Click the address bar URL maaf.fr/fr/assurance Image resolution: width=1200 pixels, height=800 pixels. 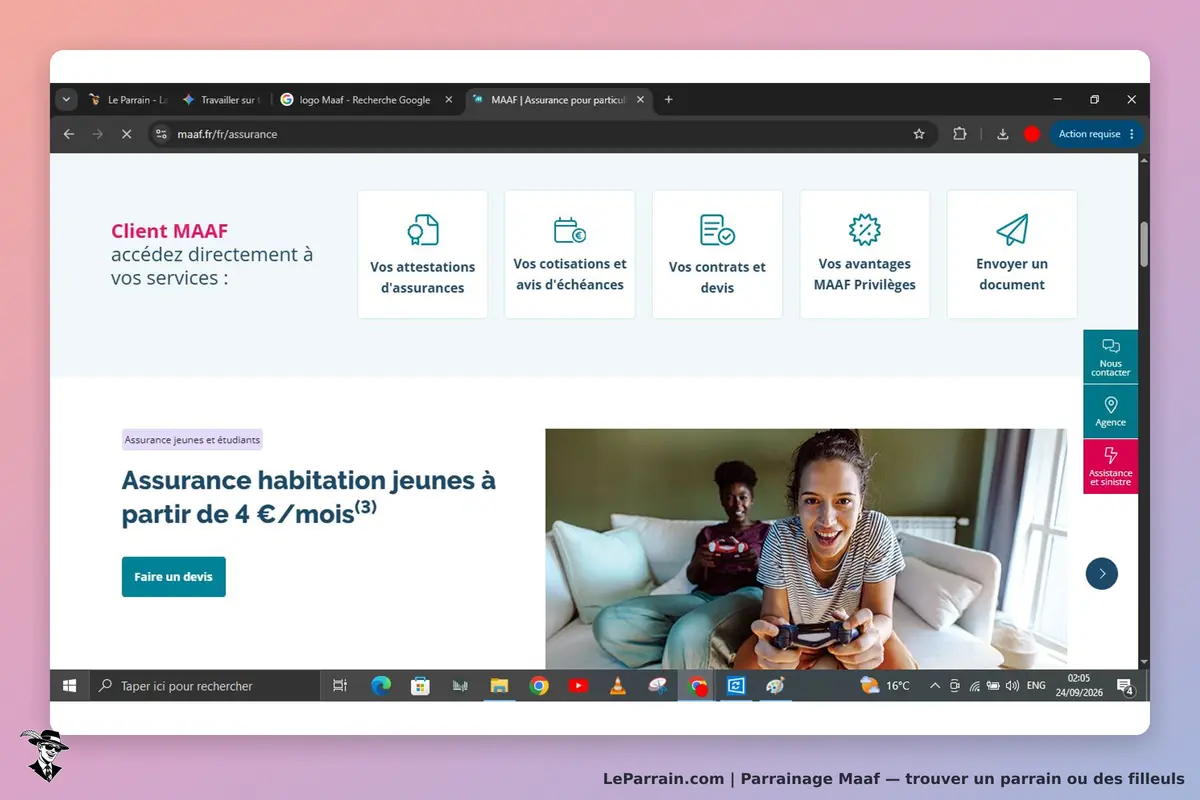227,134
